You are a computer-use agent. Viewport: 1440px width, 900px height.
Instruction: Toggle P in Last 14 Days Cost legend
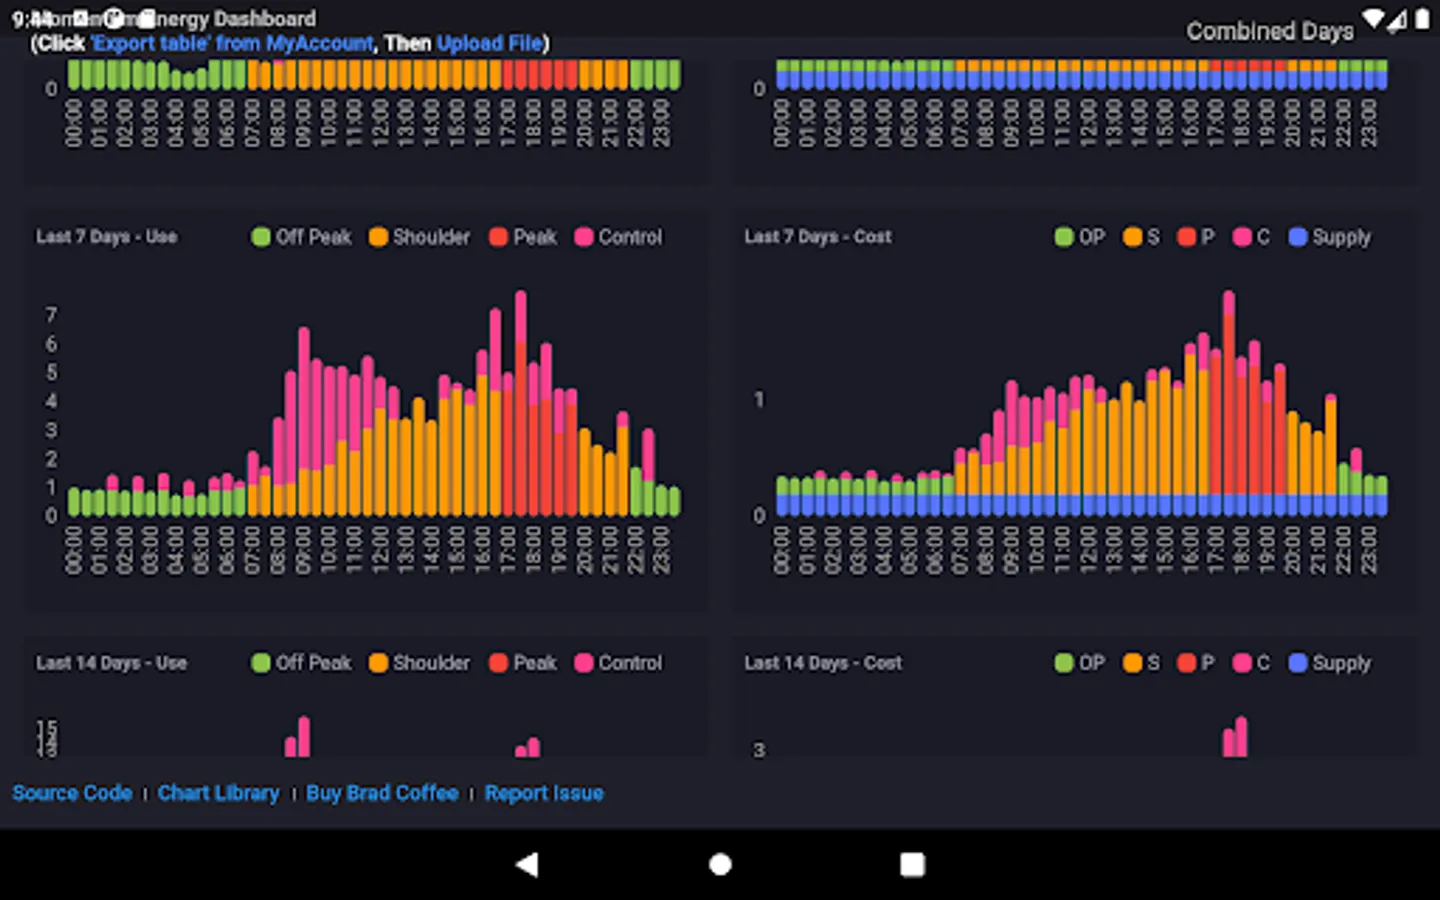pyautogui.click(x=1196, y=663)
